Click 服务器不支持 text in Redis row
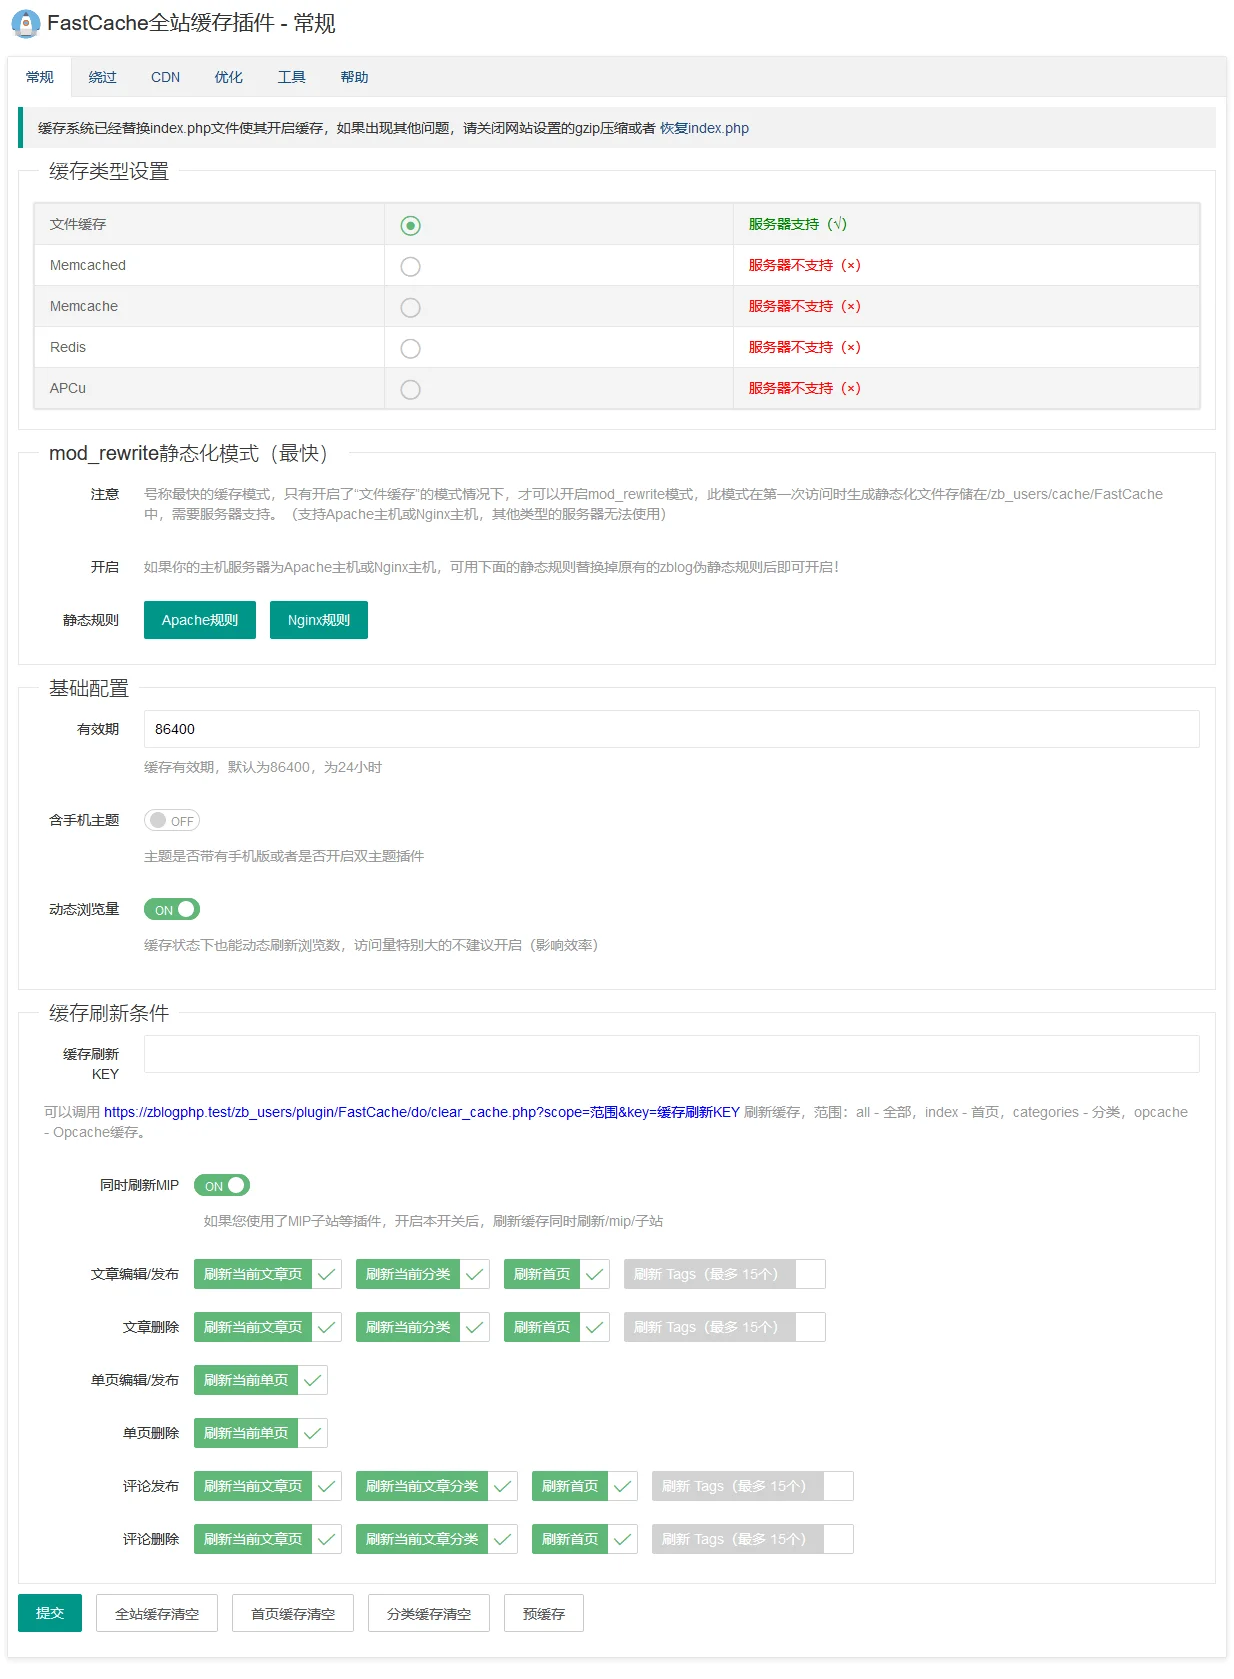The width and height of the screenshot is (1234, 1679). point(805,347)
